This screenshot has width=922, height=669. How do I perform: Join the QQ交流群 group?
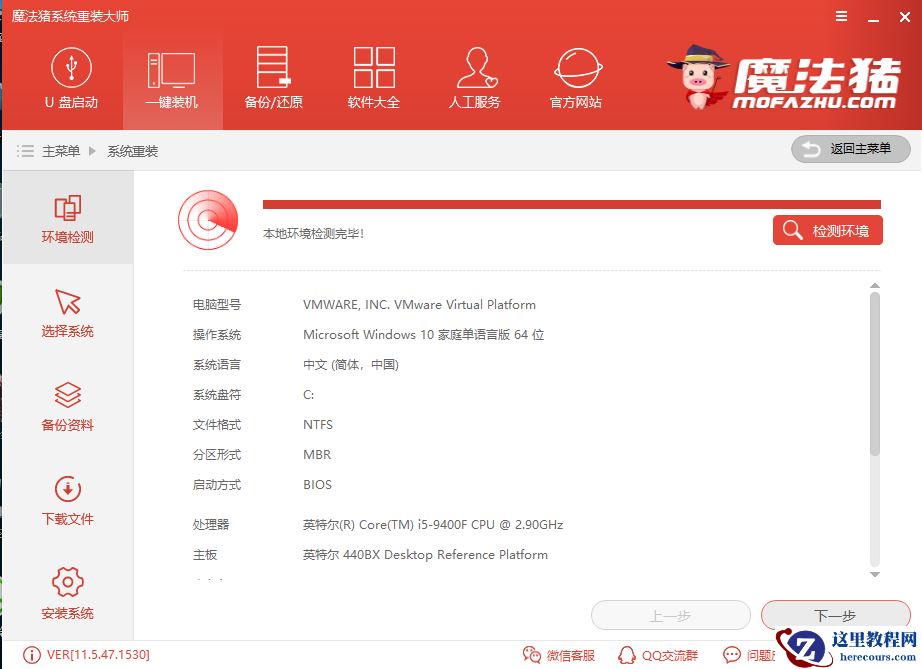pyautogui.click(x=658, y=655)
